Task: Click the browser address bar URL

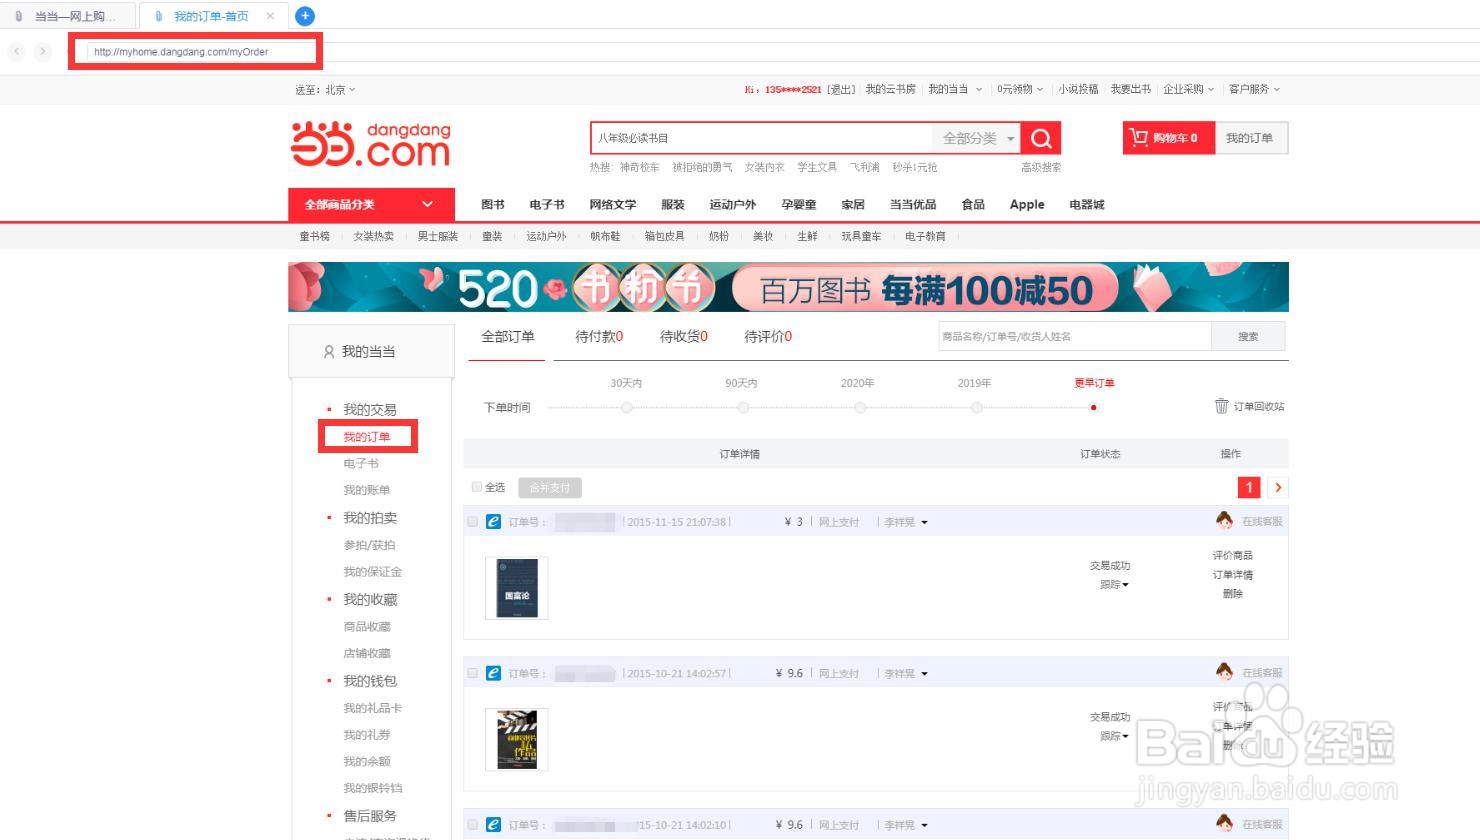Action: (181, 52)
